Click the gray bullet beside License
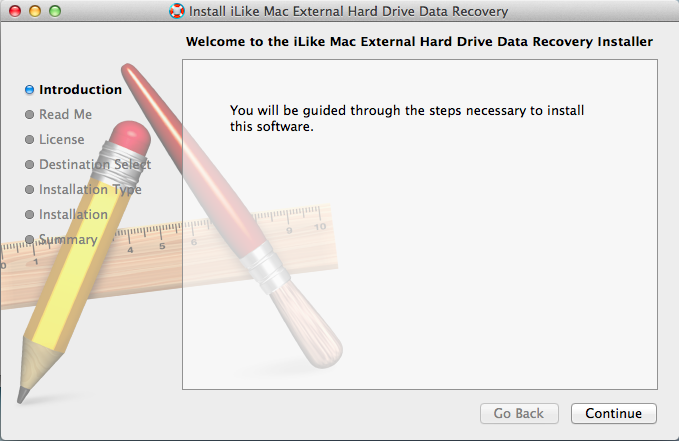This screenshot has width=679, height=441. coord(29,139)
